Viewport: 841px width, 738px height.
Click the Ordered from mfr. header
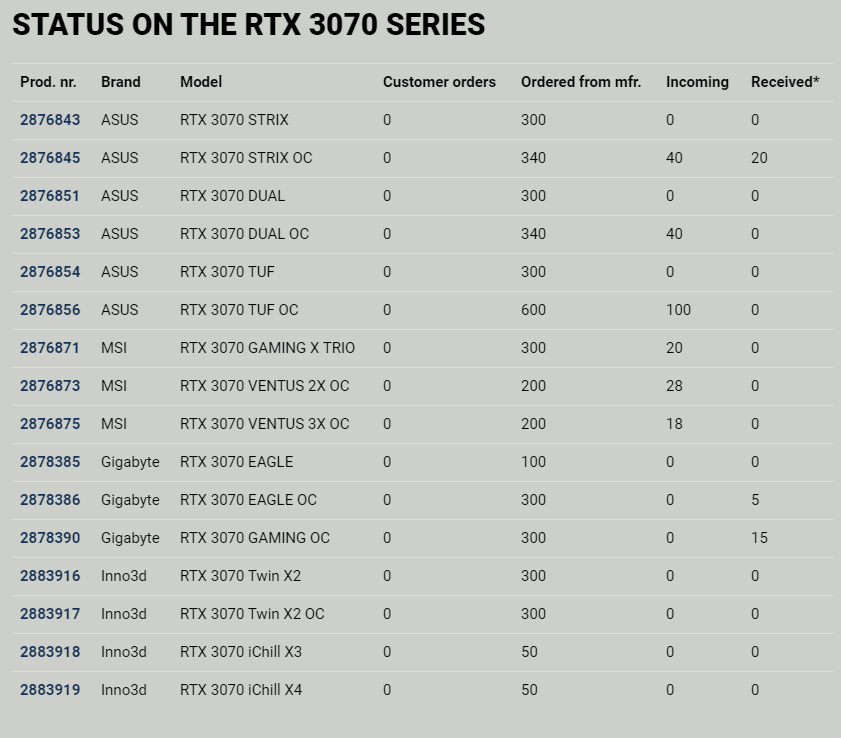click(x=580, y=82)
